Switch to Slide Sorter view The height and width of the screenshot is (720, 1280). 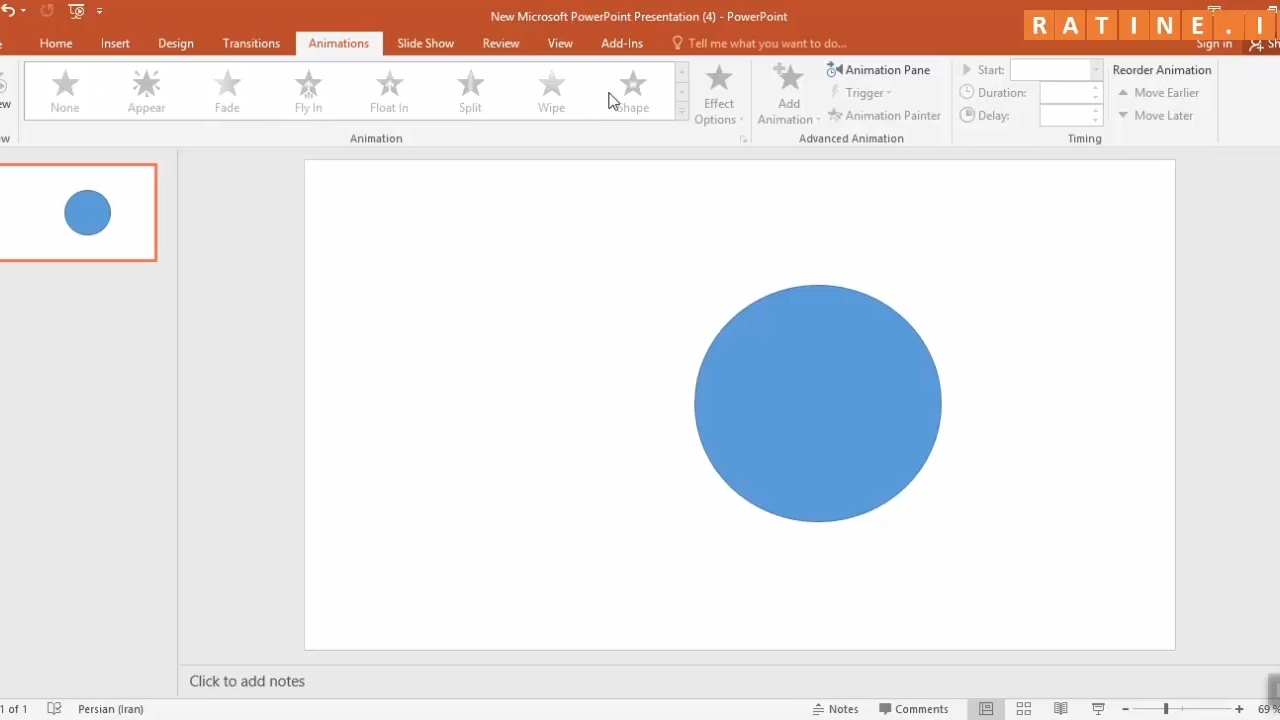(x=1023, y=709)
